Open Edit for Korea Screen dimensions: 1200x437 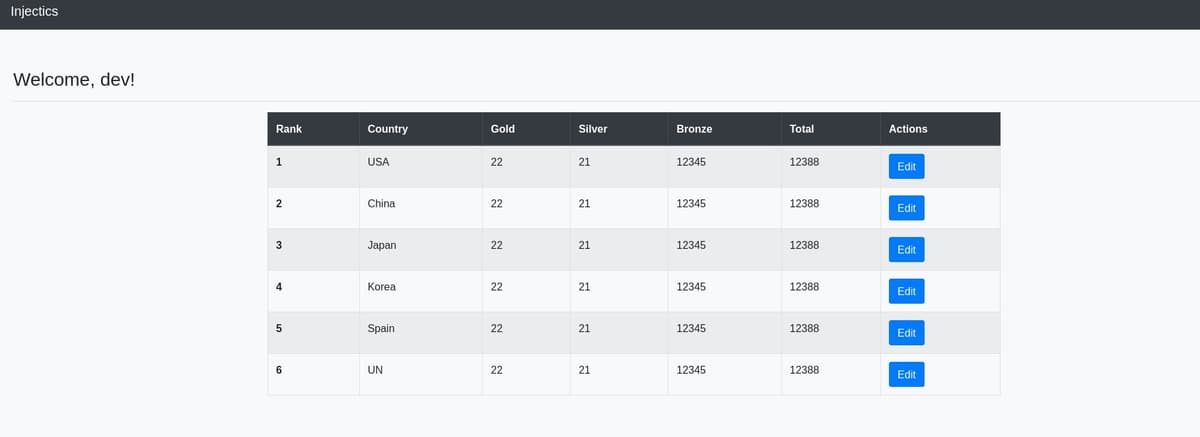pyautogui.click(x=906, y=291)
